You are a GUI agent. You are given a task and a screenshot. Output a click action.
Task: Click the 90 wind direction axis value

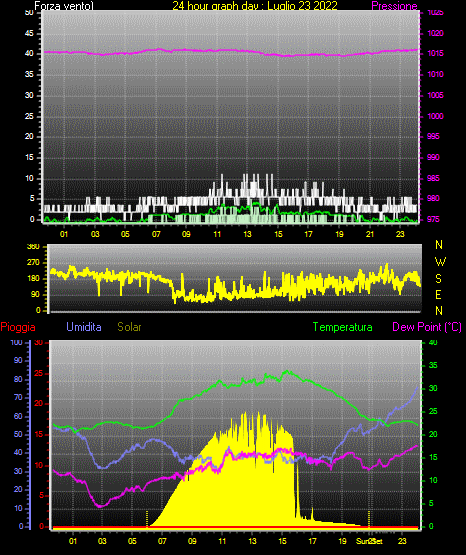click(x=35, y=294)
